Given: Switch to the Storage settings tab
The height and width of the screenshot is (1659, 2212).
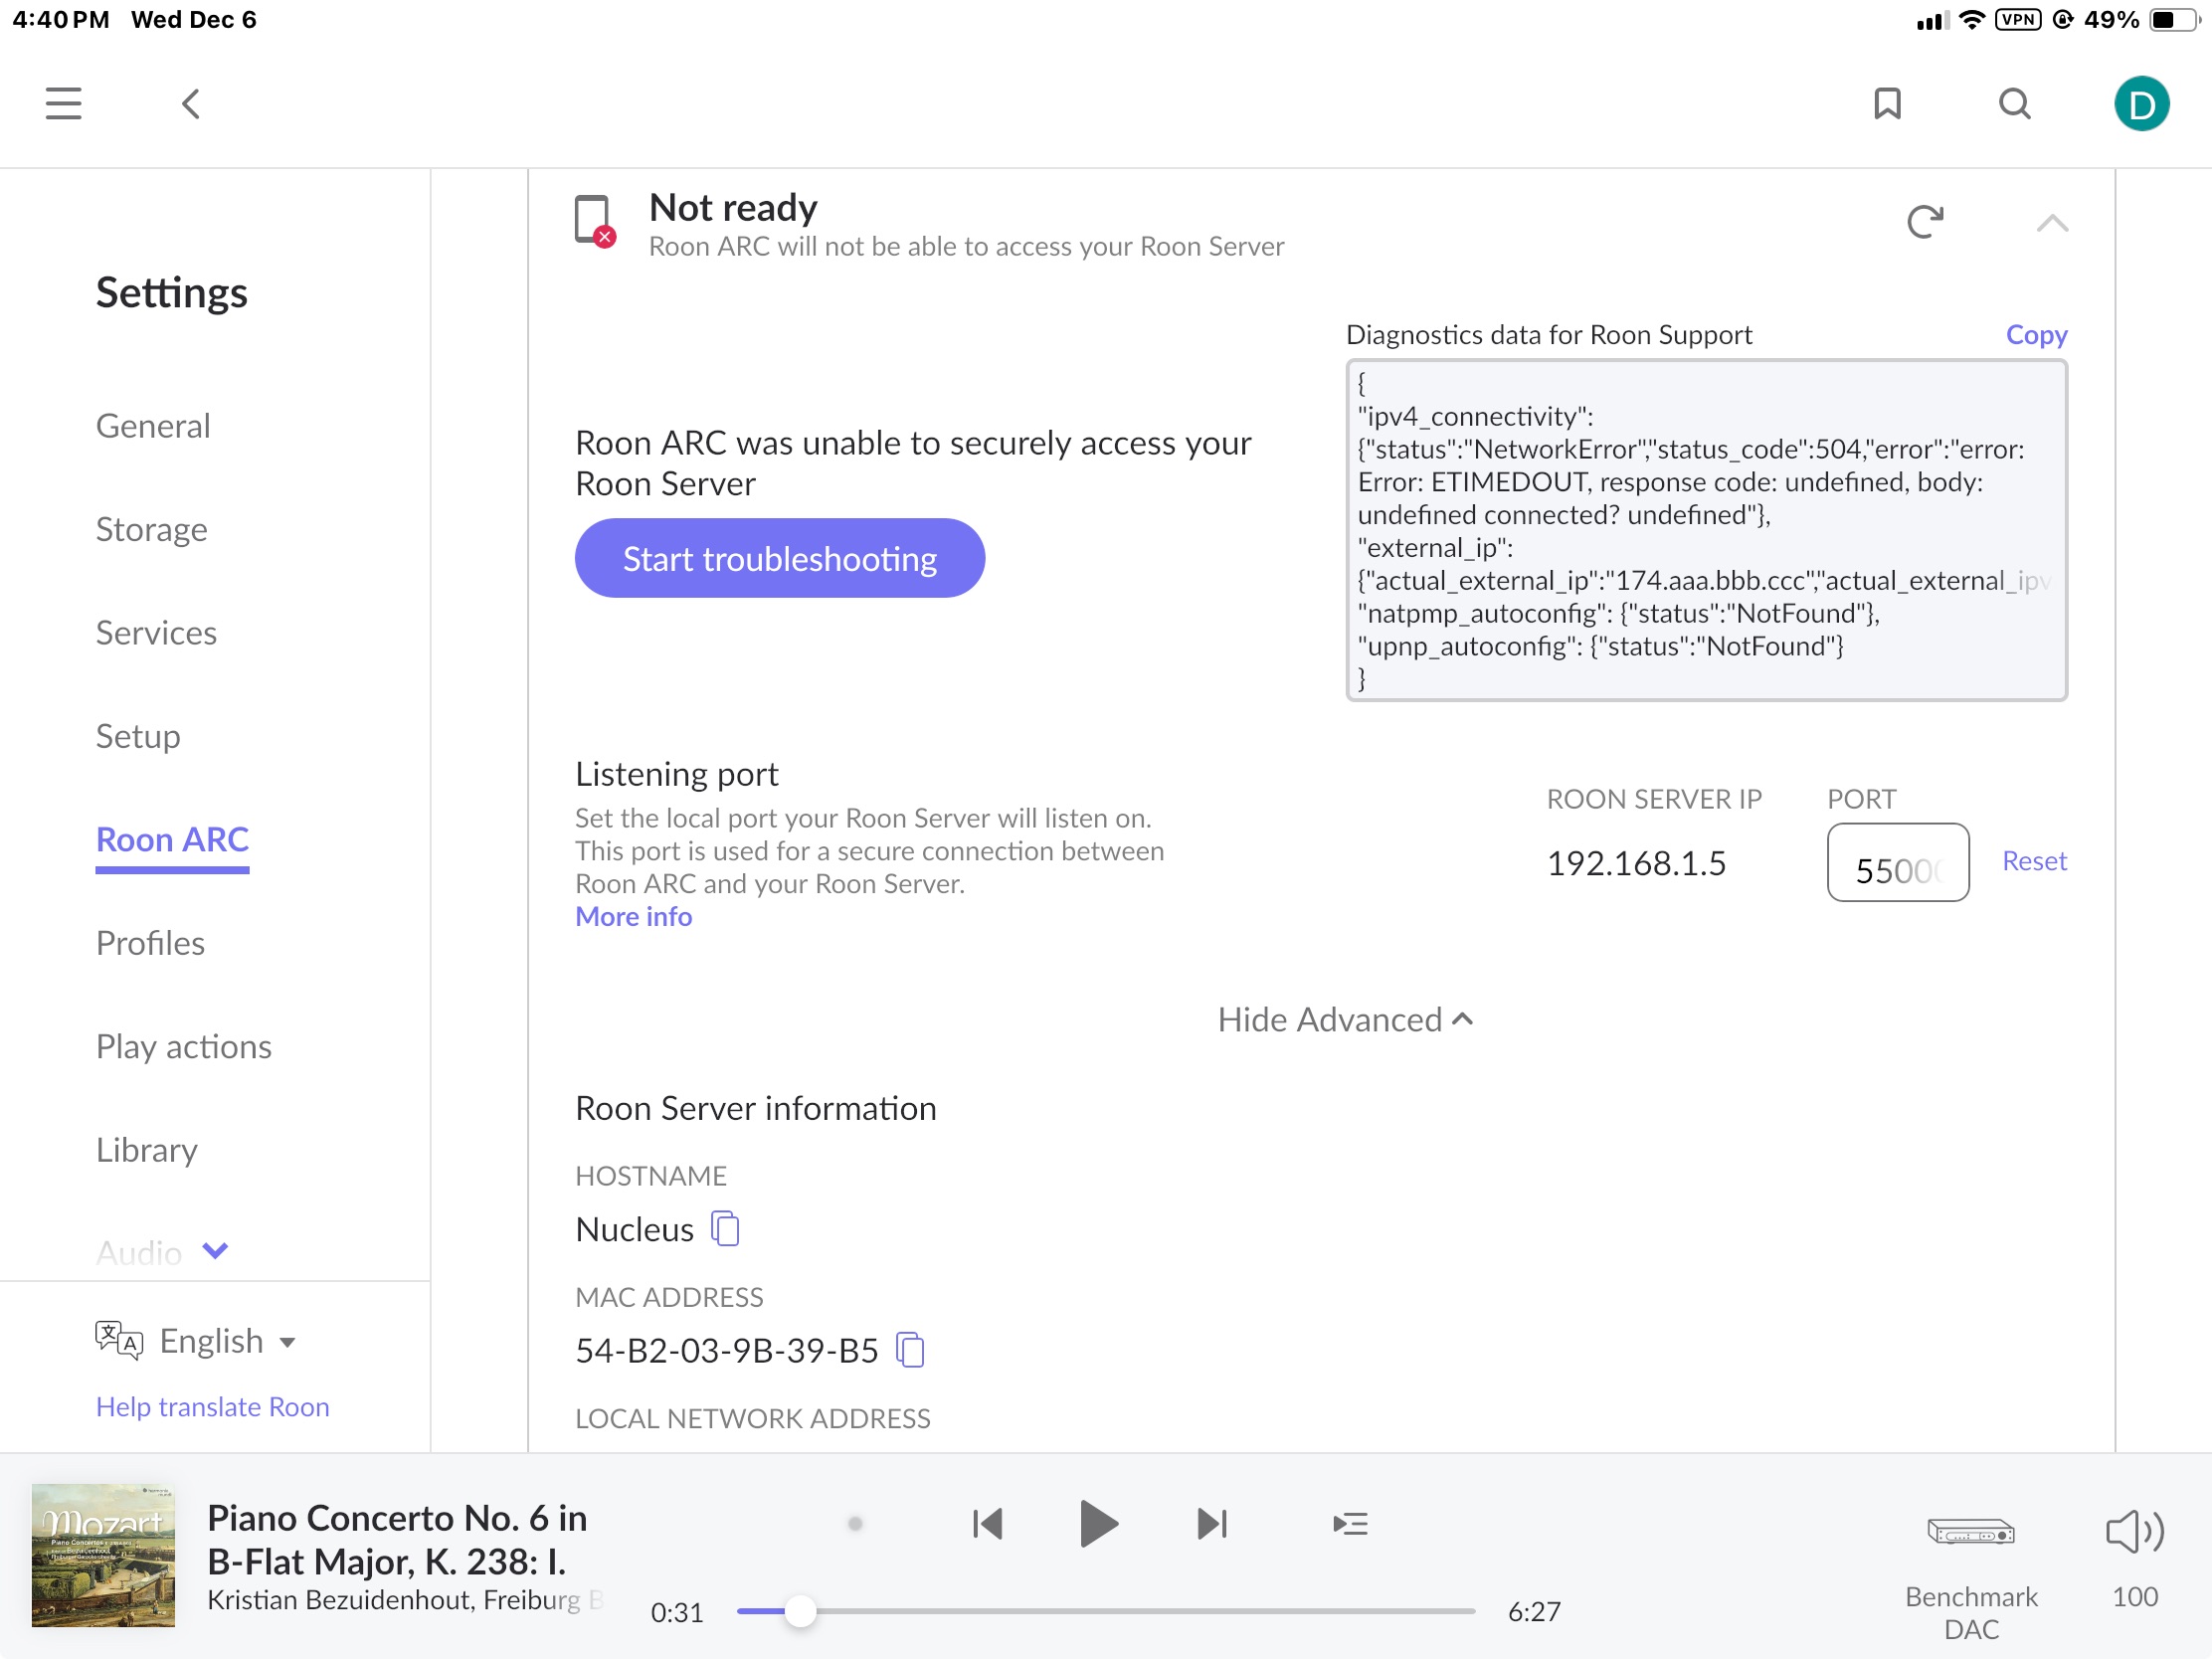Looking at the screenshot, I should [x=152, y=529].
